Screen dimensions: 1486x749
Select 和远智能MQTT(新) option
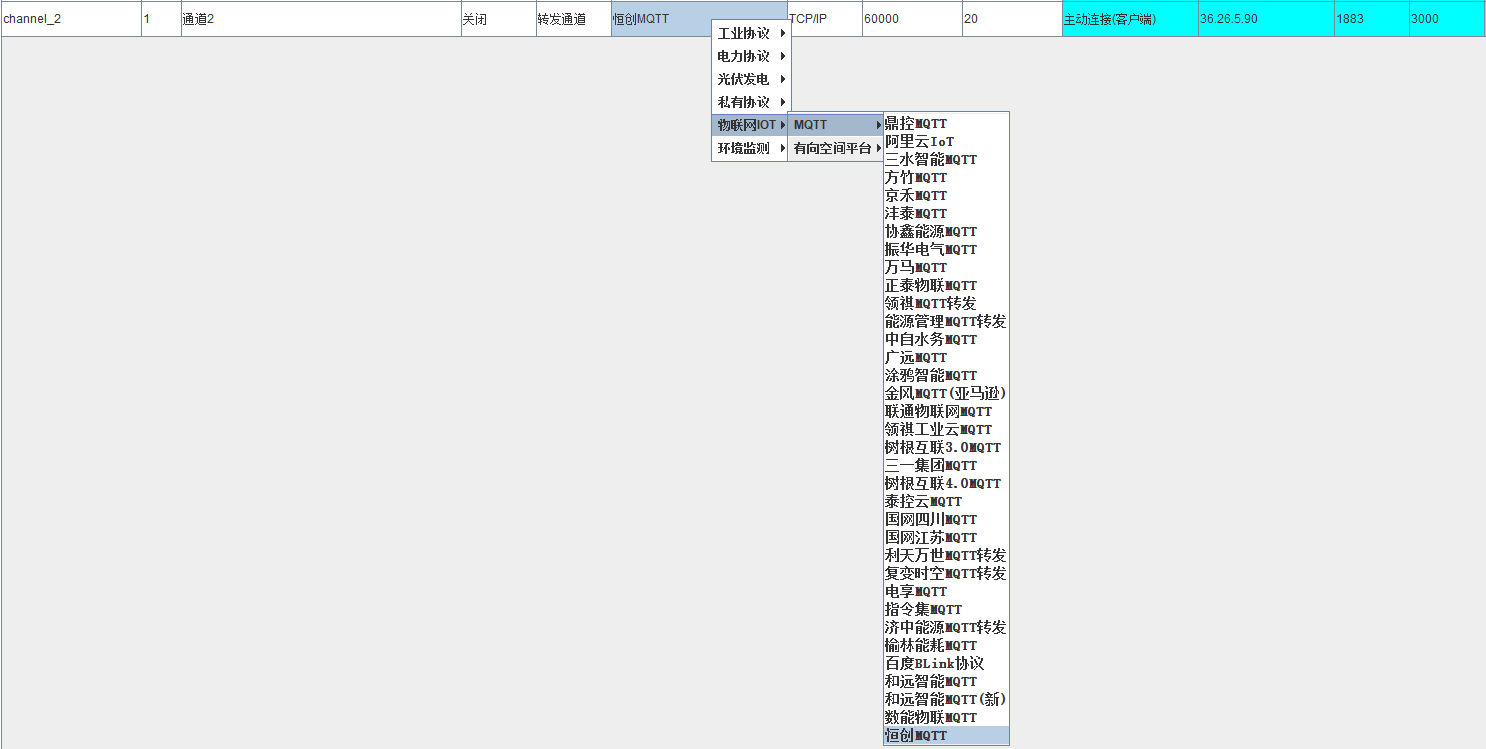coord(946,699)
